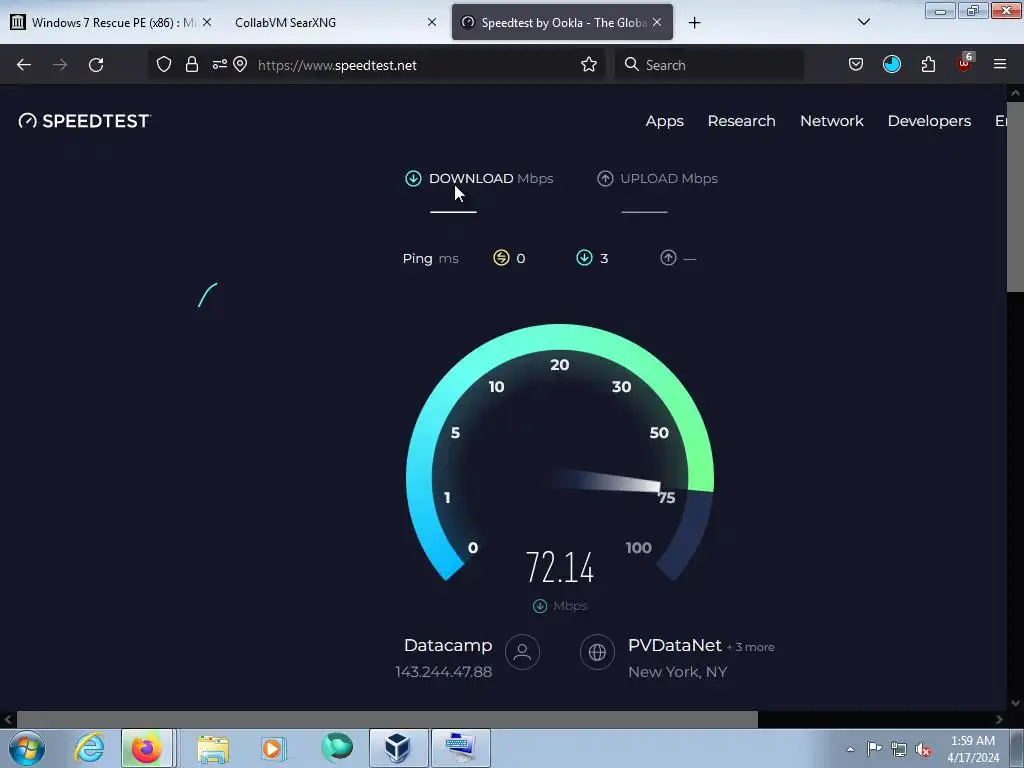Show hidden system tray icons arrow
The height and width of the screenshot is (768, 1024).
pos(850,749)
